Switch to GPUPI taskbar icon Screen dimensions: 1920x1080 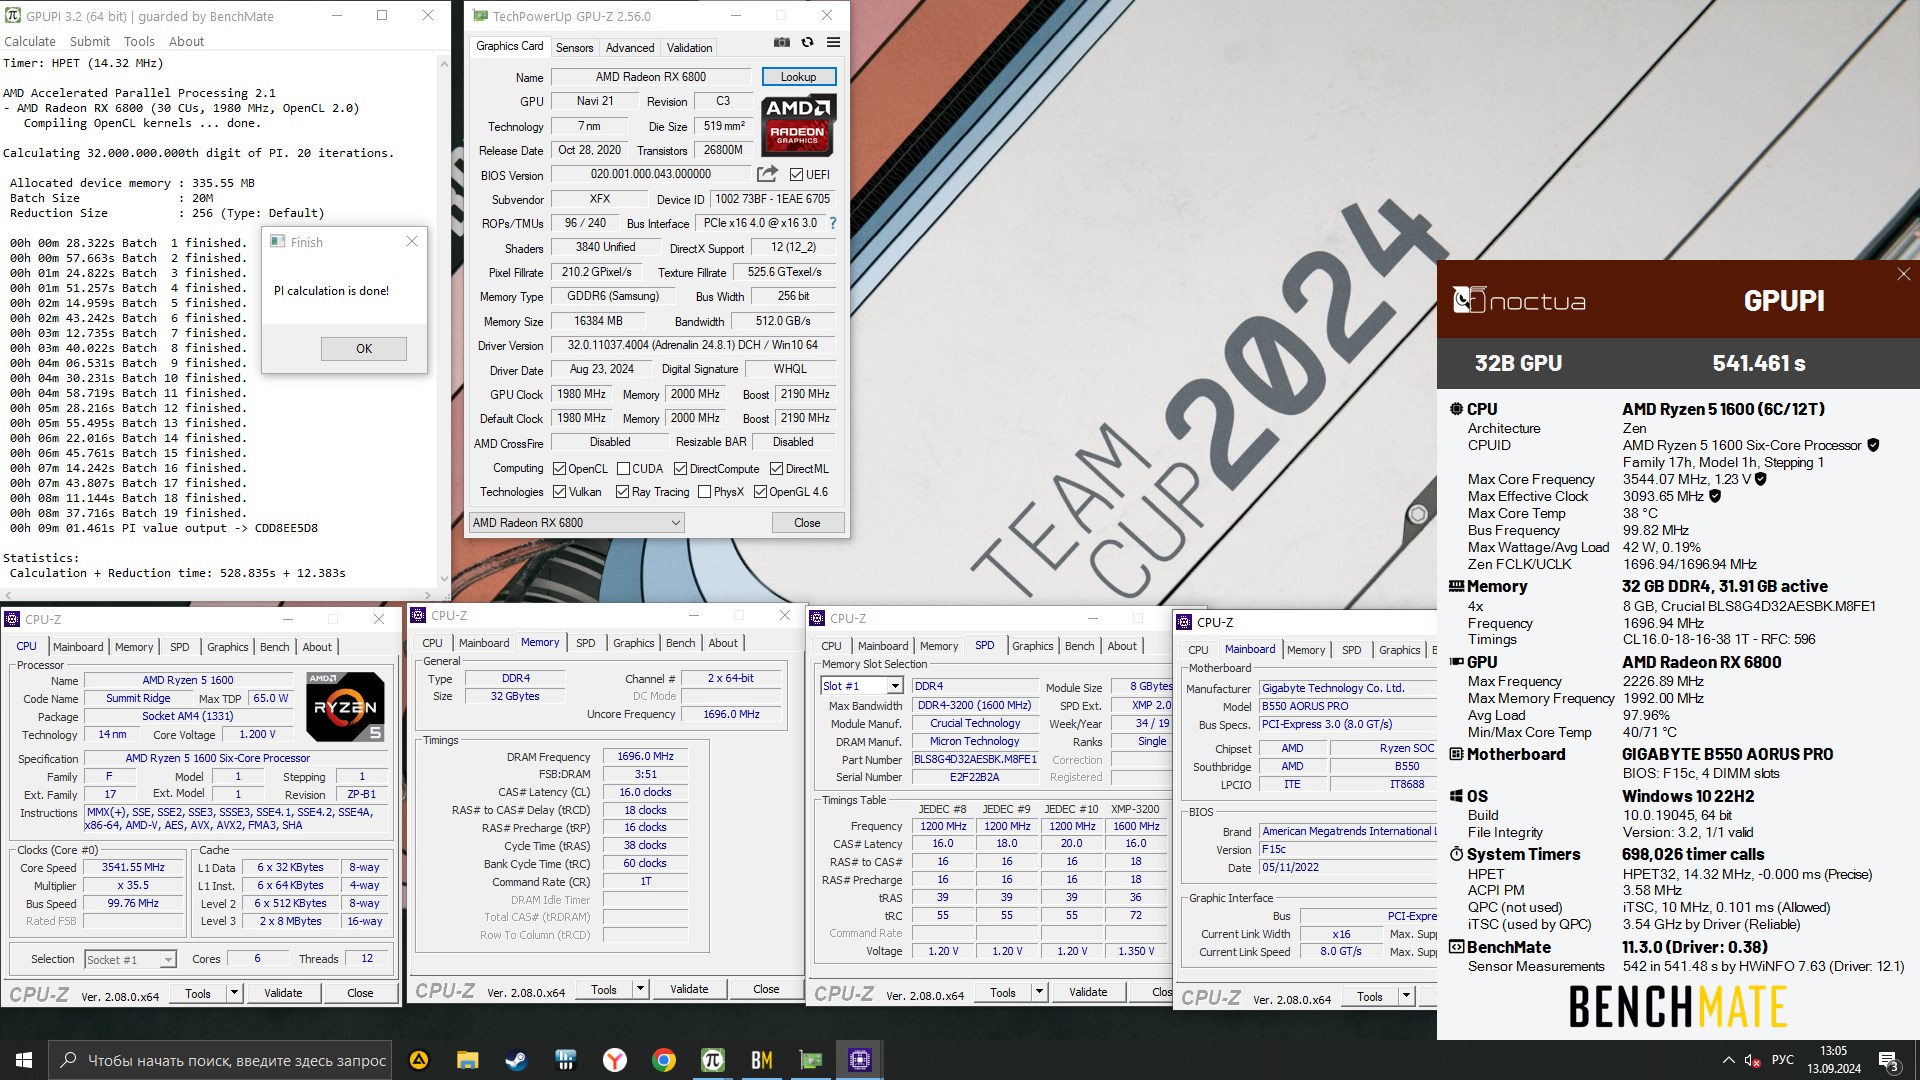(x=712, y=1060)
